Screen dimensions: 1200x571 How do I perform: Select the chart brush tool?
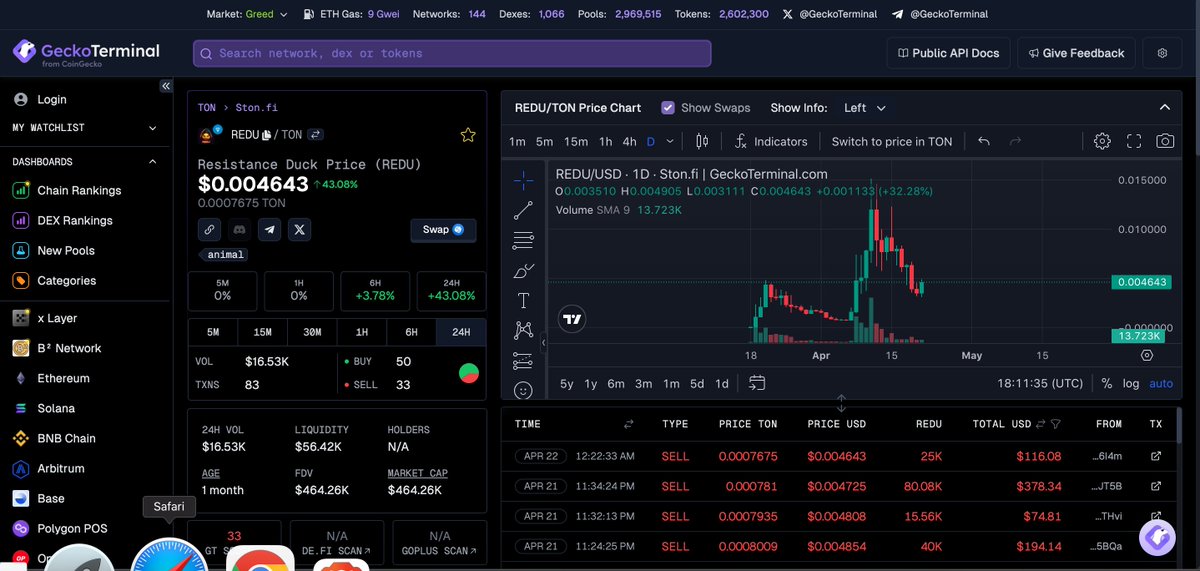click(523, 270)
